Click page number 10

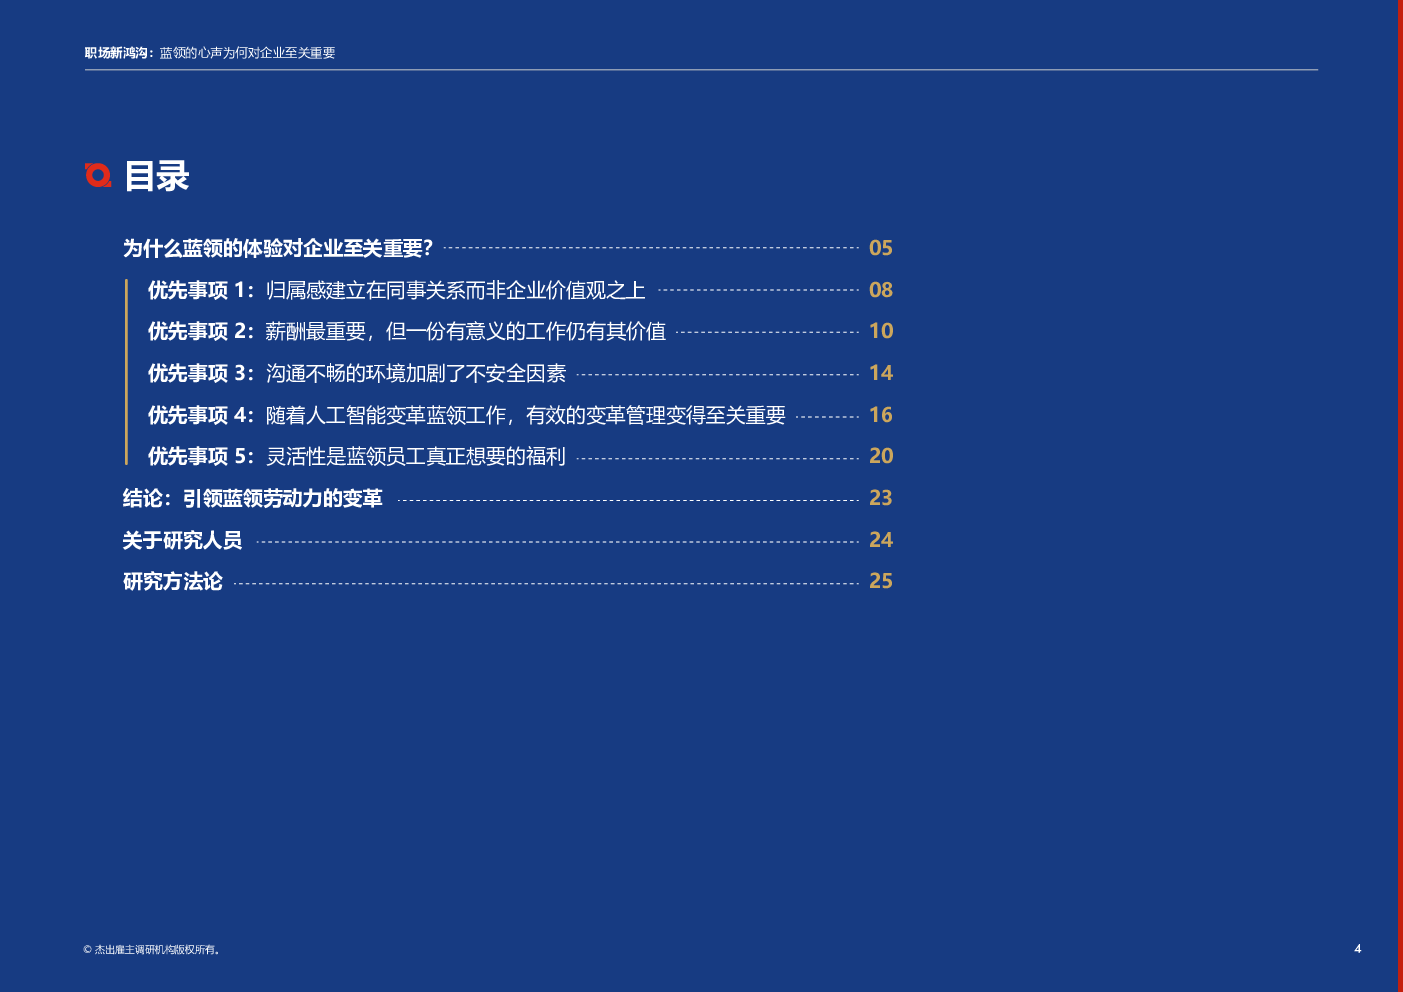(881, 331)
